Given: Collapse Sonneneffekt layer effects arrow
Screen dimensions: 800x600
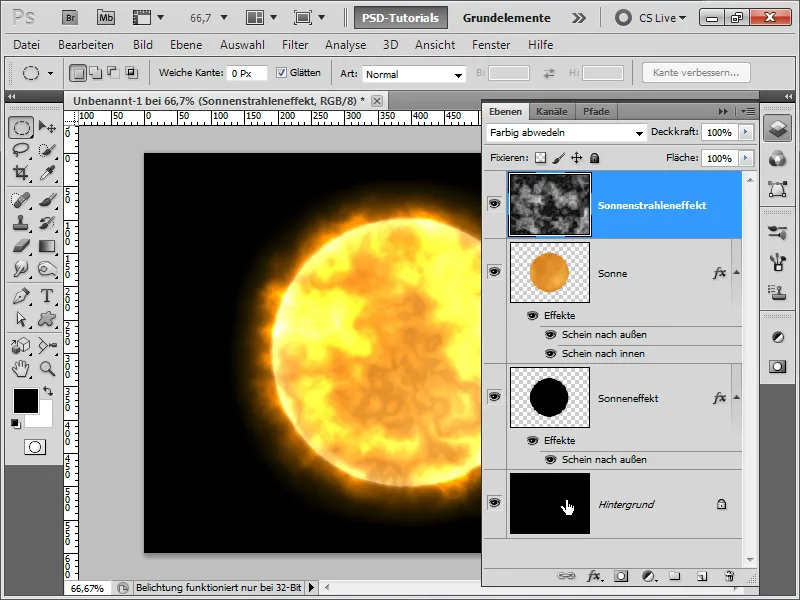Looking at the screenshot, I should tap(736, 397).
